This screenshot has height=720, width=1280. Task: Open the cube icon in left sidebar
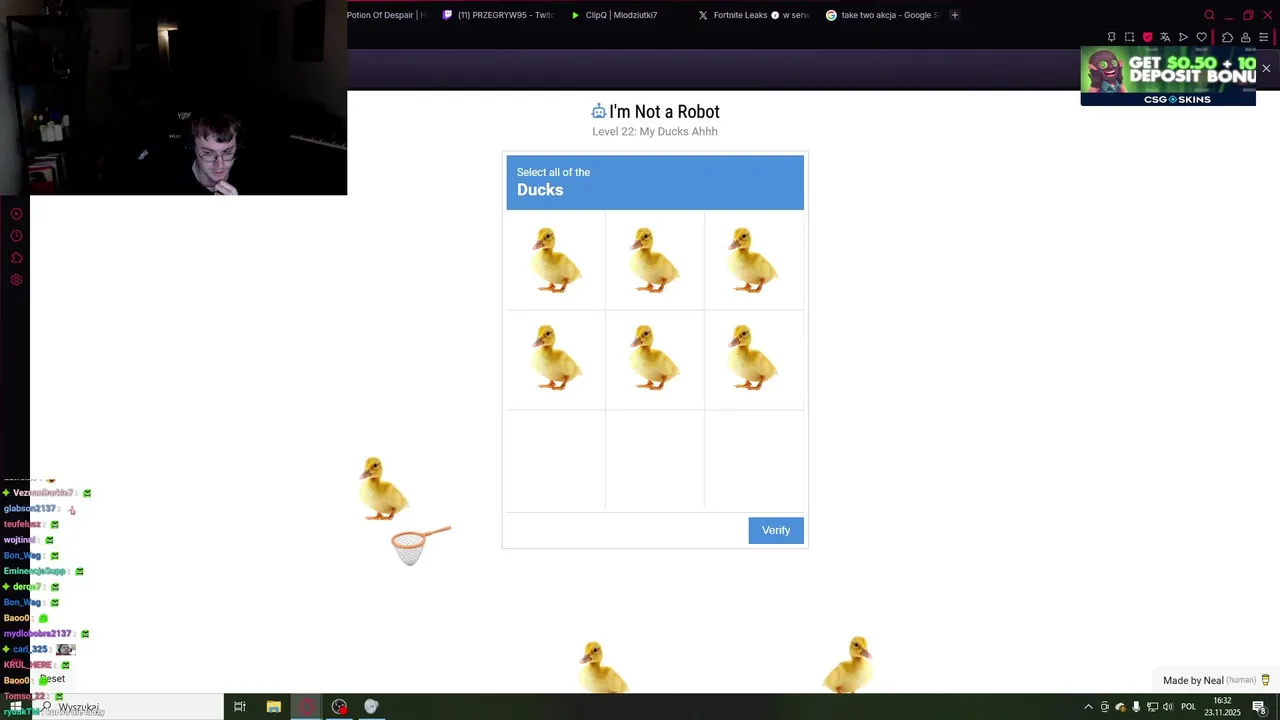16,258
